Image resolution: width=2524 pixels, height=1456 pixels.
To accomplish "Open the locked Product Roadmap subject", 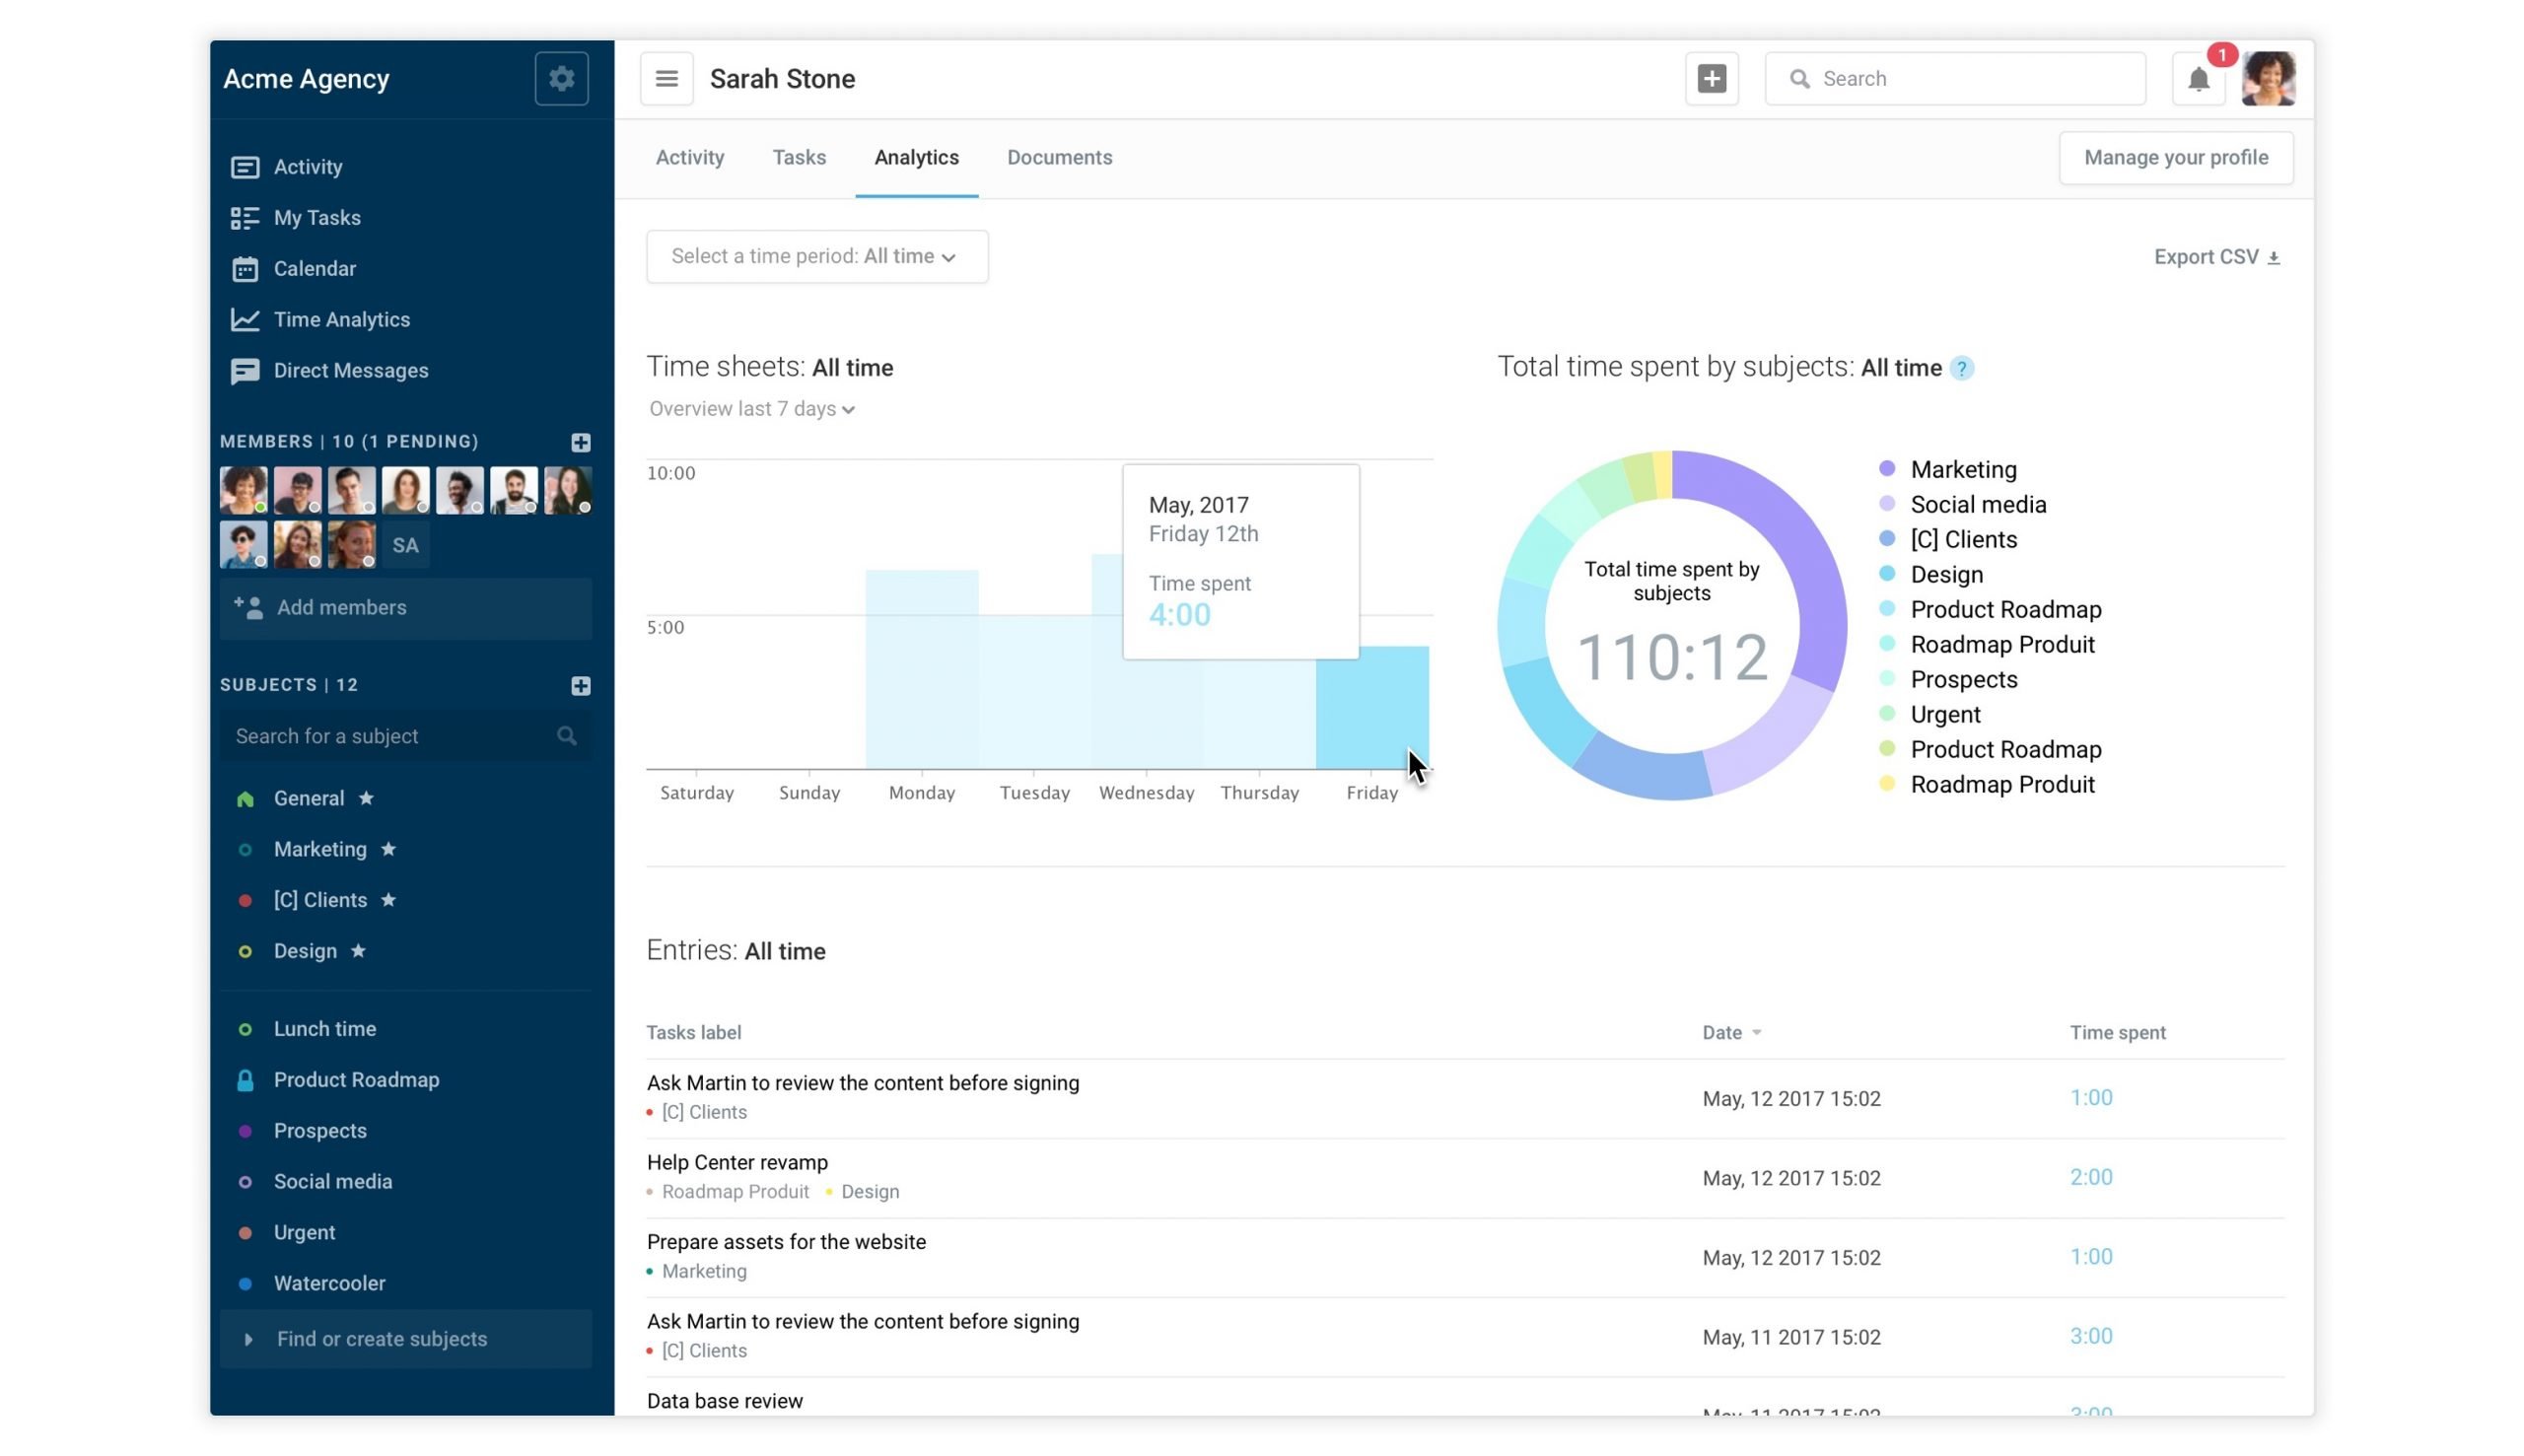I will pos(356,1080).
